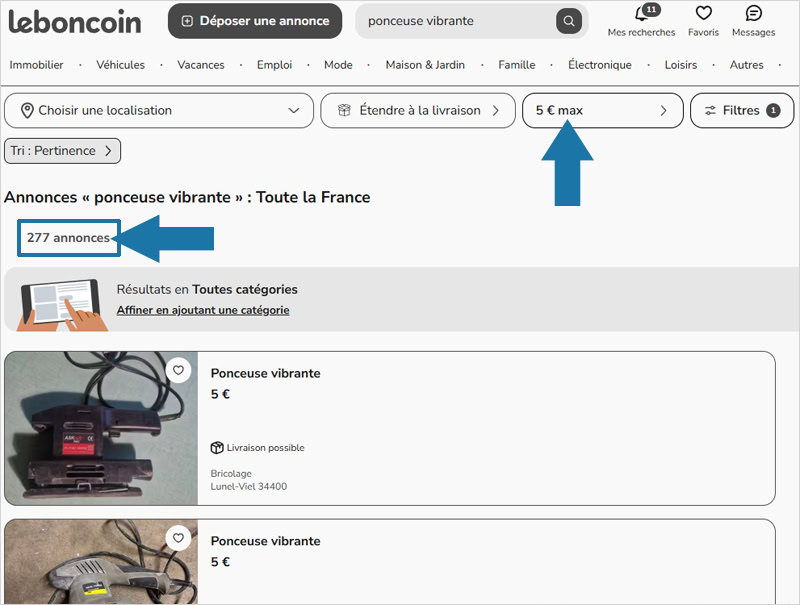Image resolution: width=800 pixels, height=605 pixels.
Task: Open the Choisir une localisation dropdown
Action: pos(159,110)
